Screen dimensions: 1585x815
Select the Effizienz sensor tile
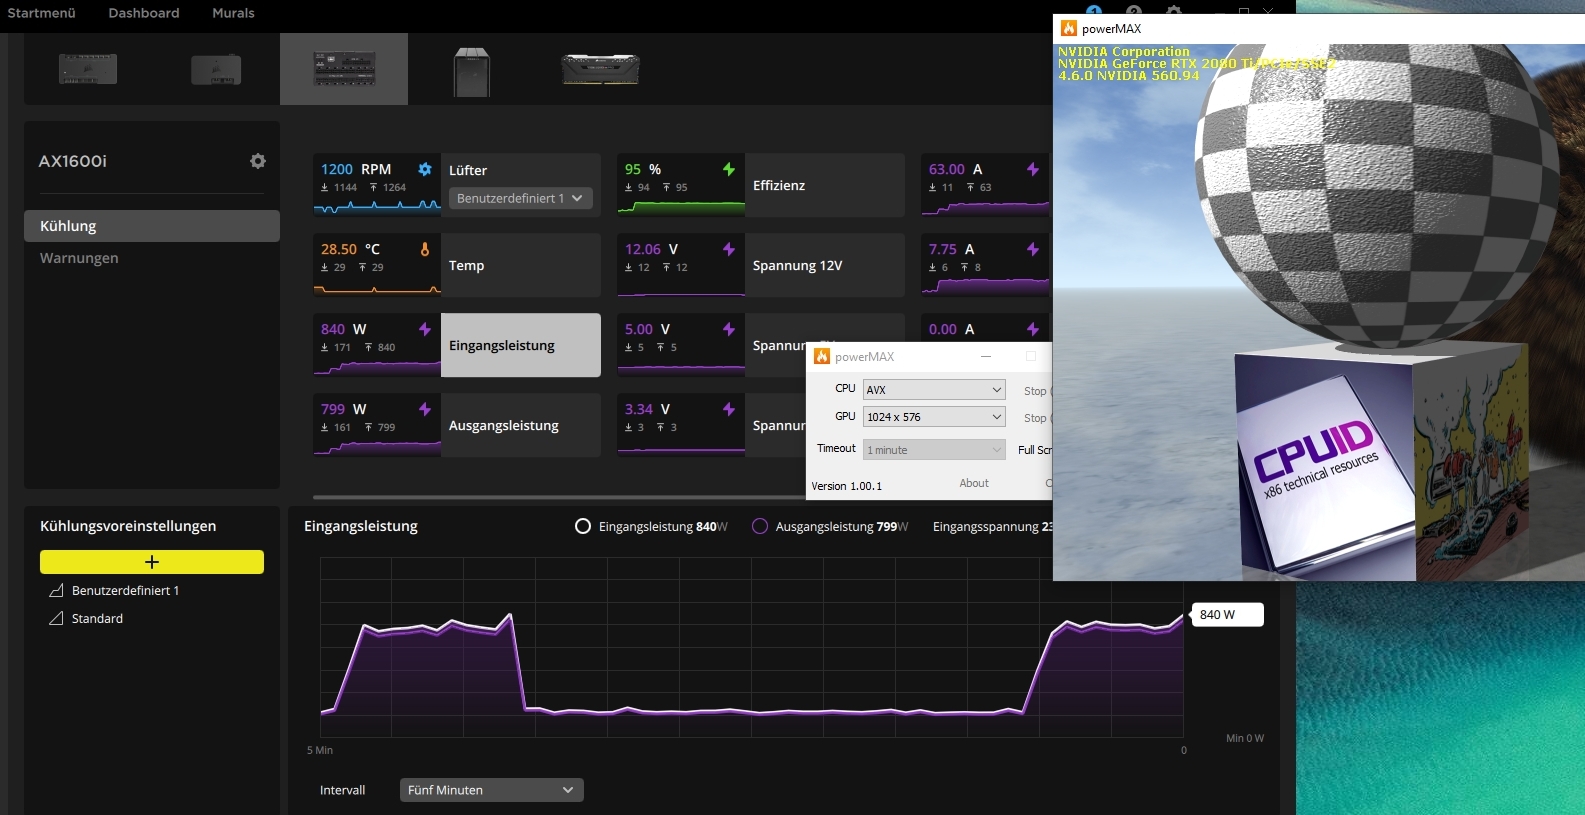point(761,185)
